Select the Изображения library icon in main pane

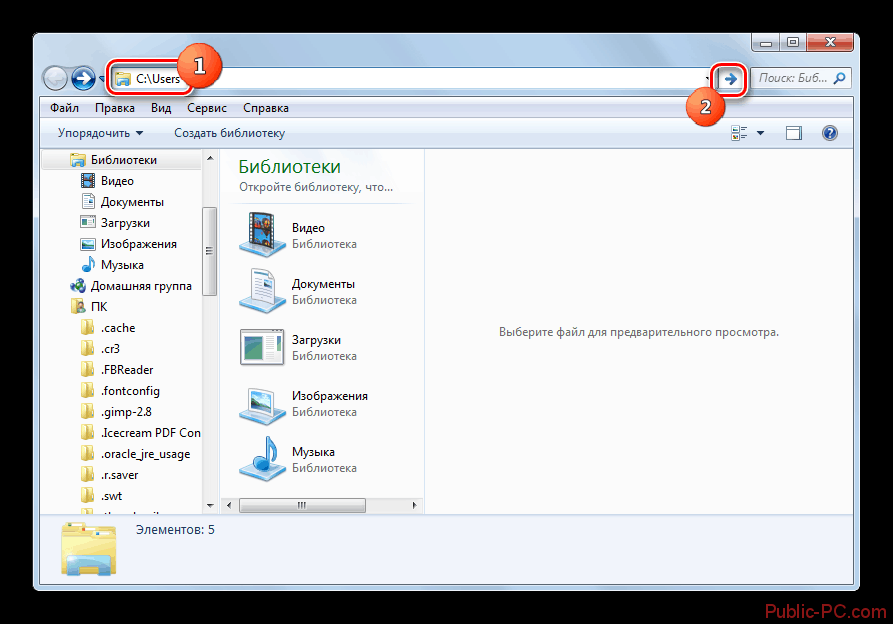[263, 403]
